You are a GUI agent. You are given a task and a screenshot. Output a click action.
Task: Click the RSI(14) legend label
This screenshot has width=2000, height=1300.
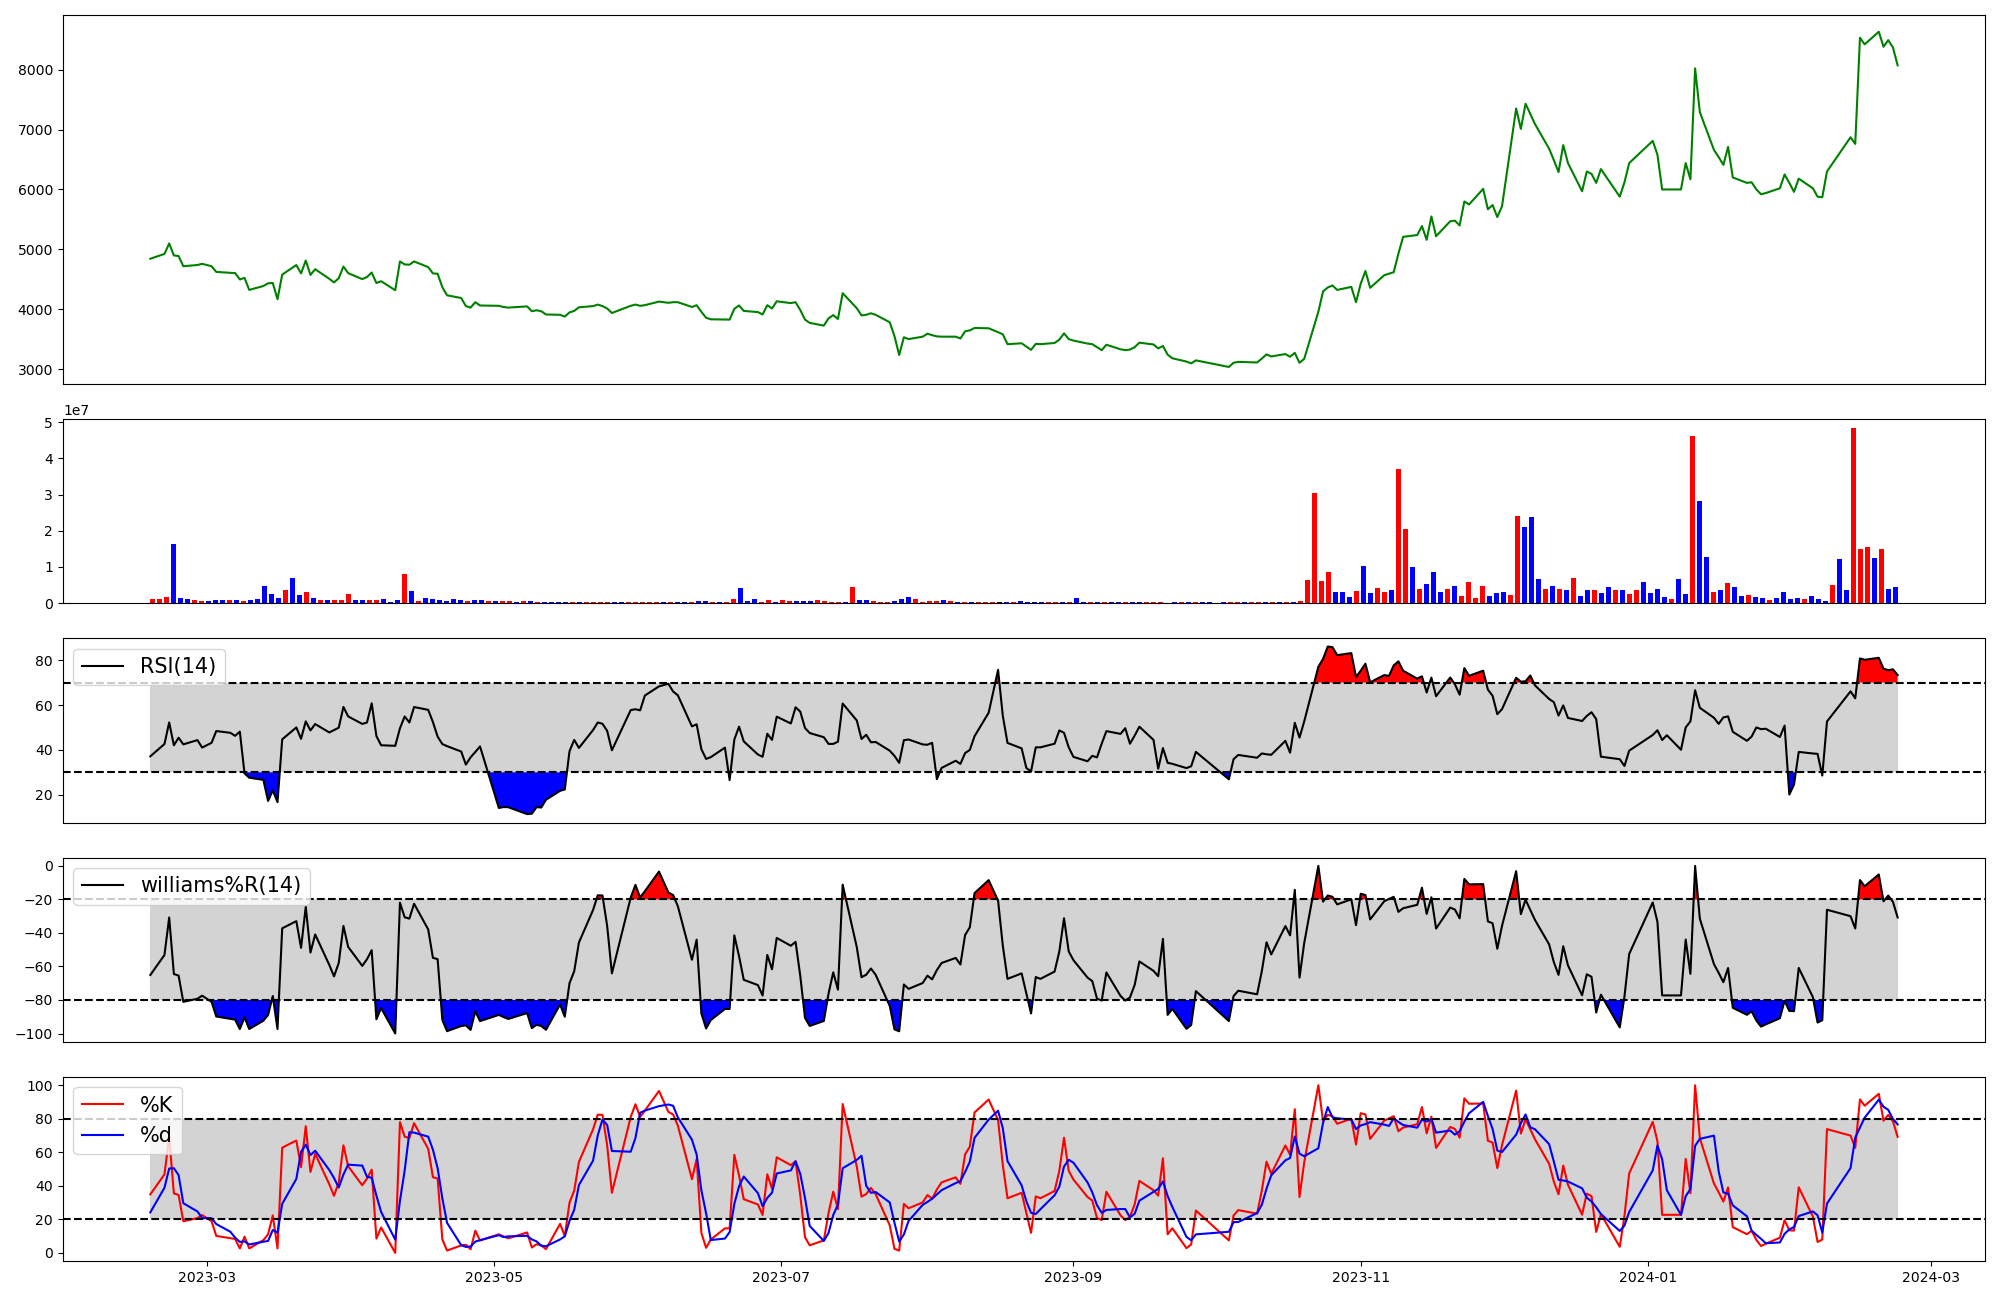177,666
